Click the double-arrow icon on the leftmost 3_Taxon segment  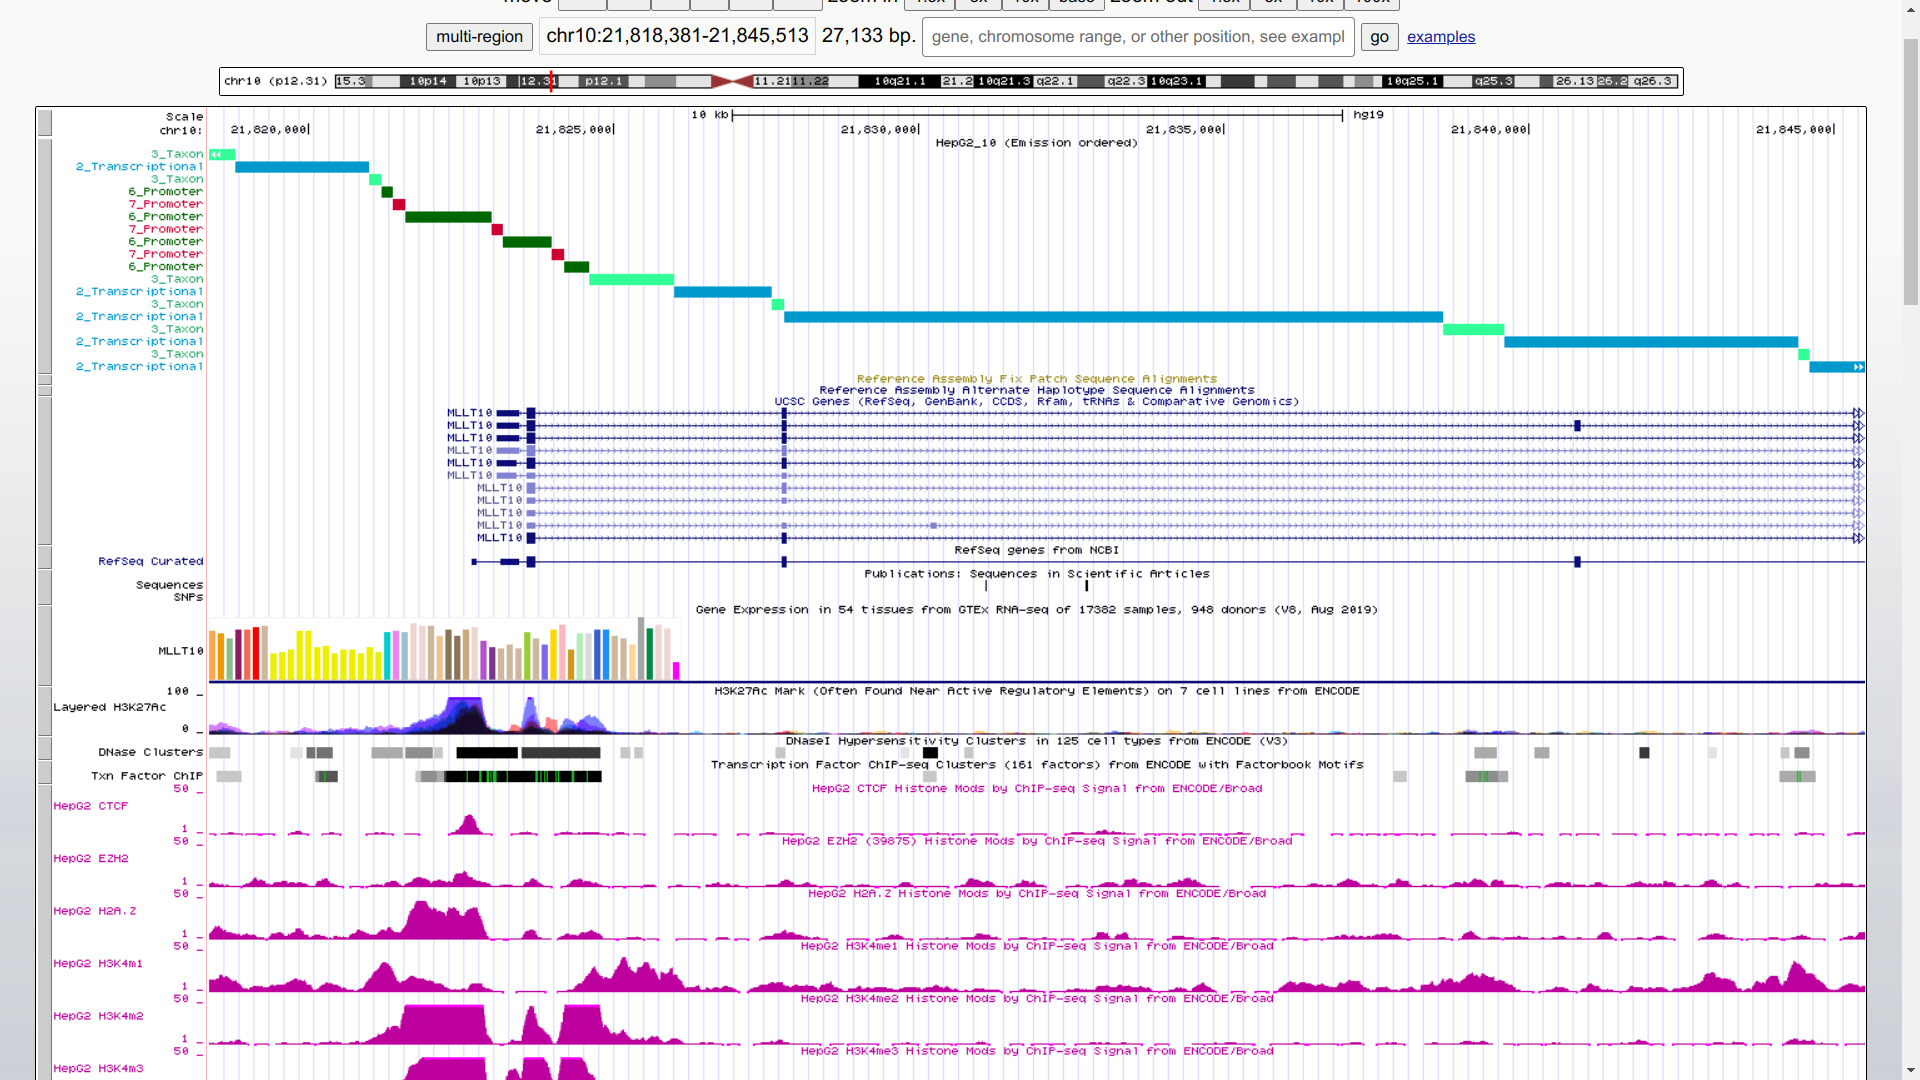click(x=215, y=155)
